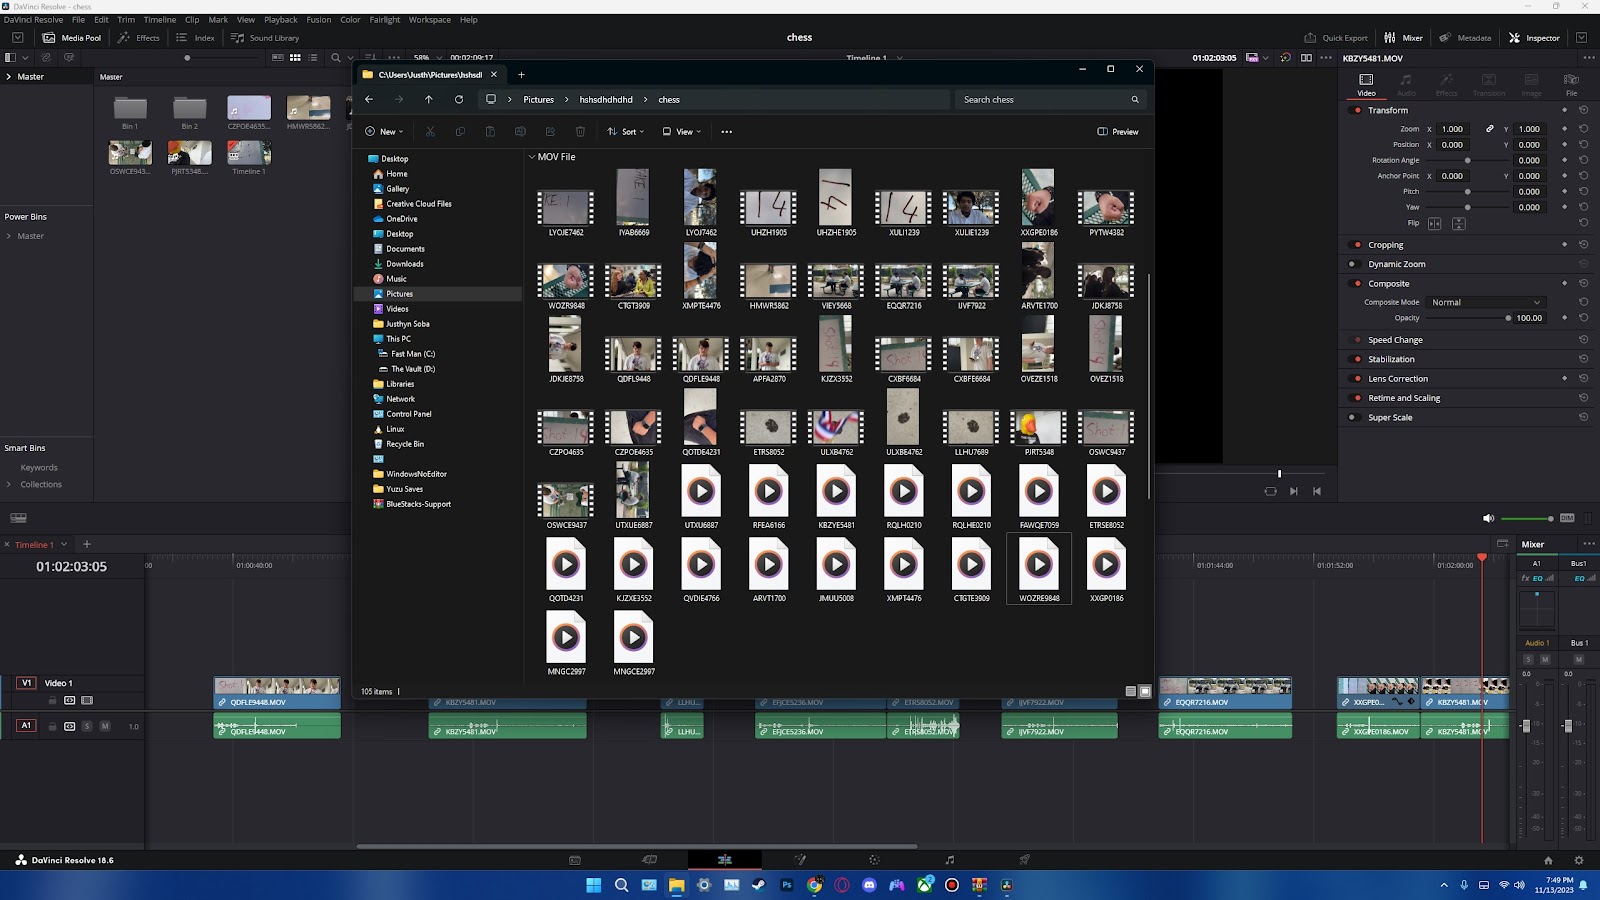Add keyframe for Transform section
The height and width of the screenshot is (900, 1600).
coord(1564,110)
